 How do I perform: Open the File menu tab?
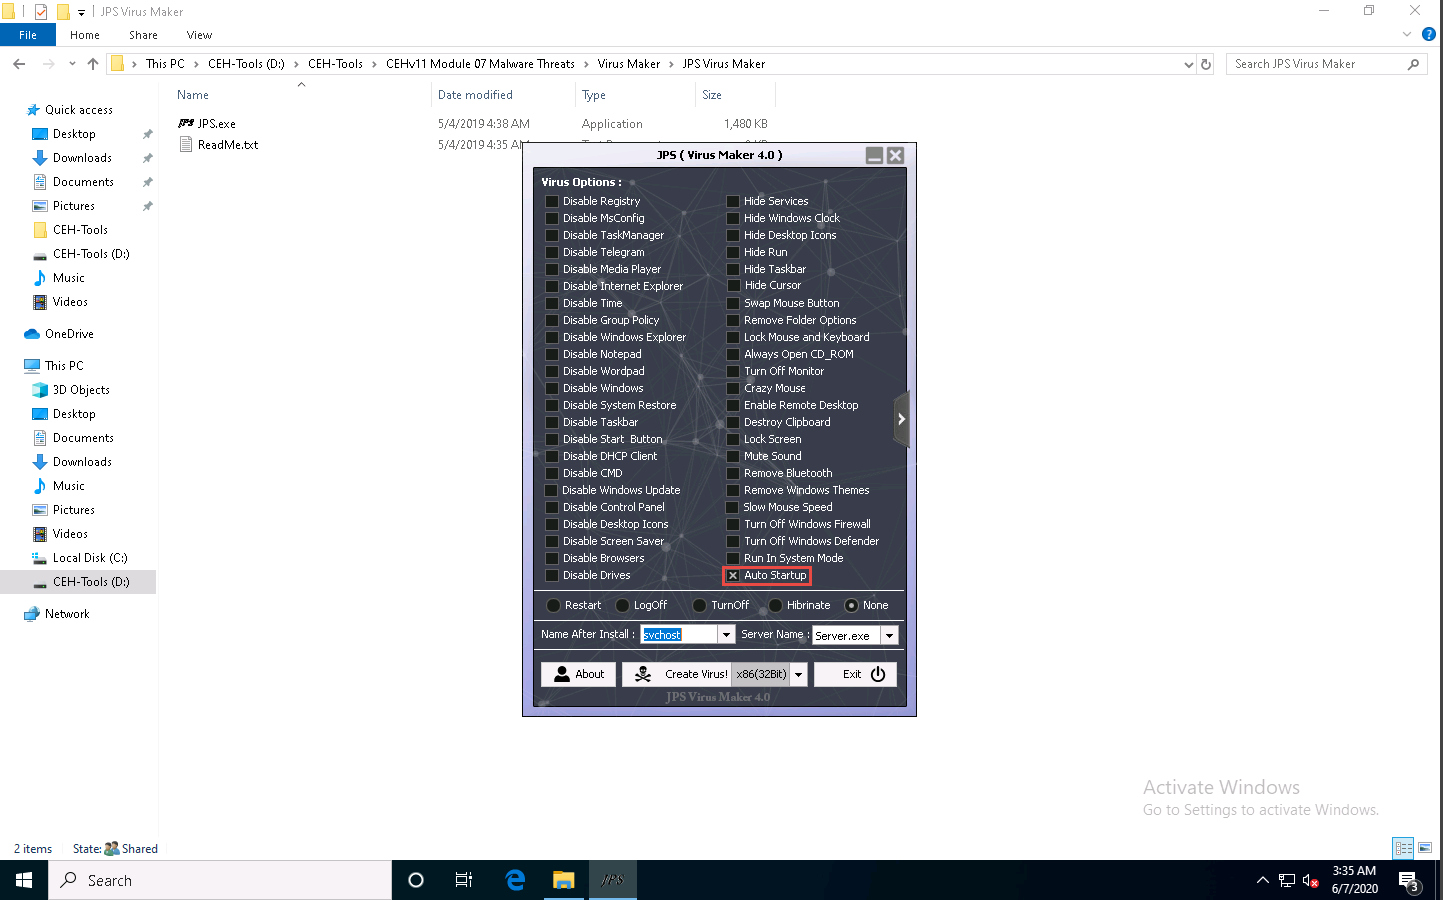click(28, 35)
